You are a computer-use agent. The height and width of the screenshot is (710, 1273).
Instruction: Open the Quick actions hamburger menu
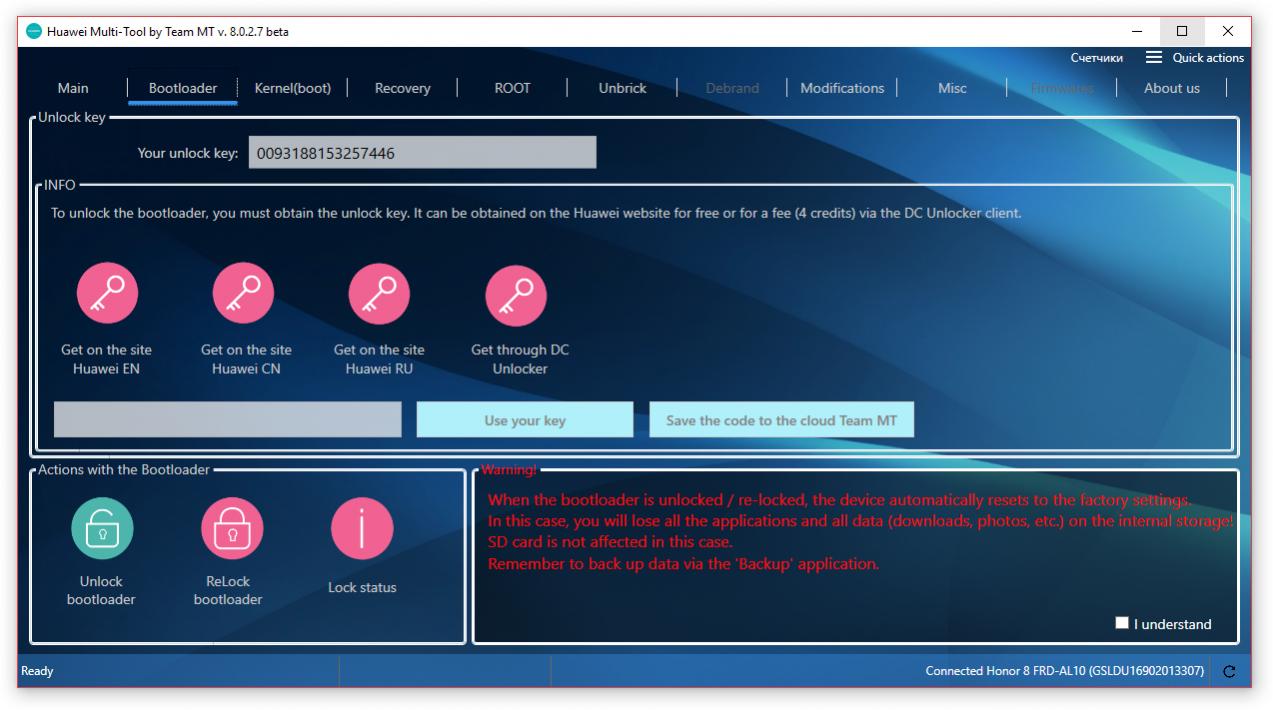(x=1154, y=57)
